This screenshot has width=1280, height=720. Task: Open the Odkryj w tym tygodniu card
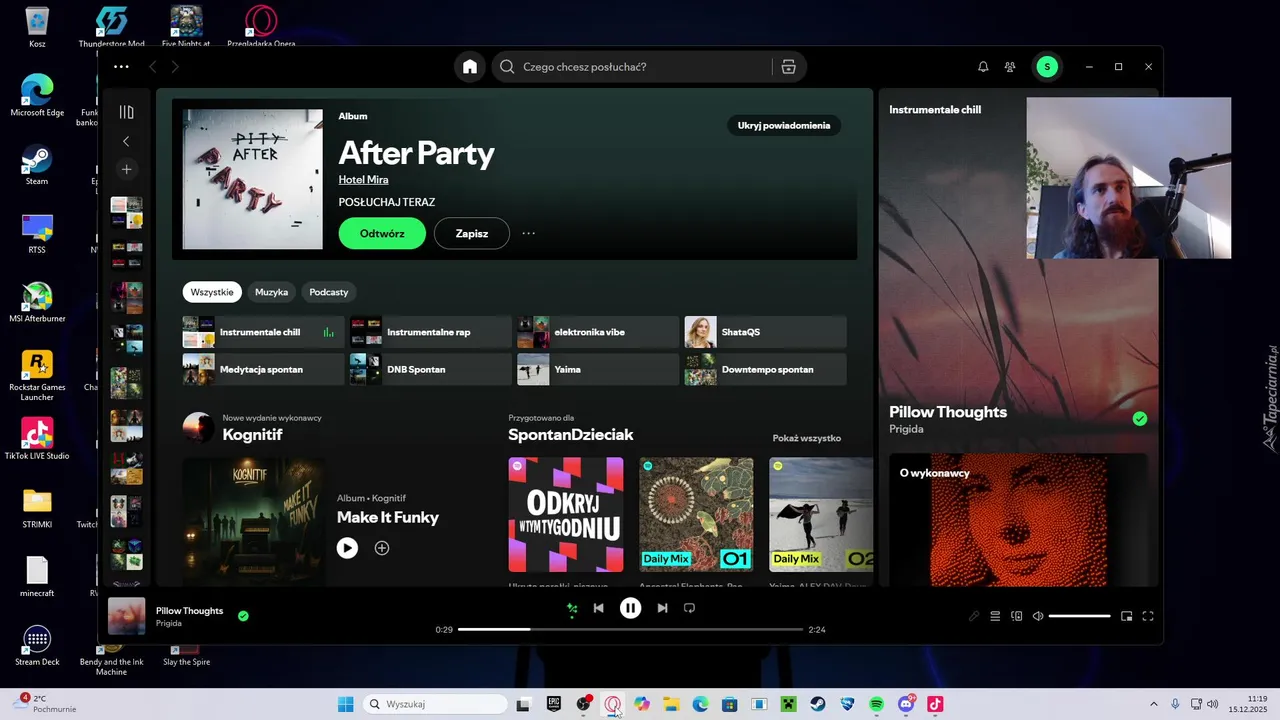(x=566, y=515)
